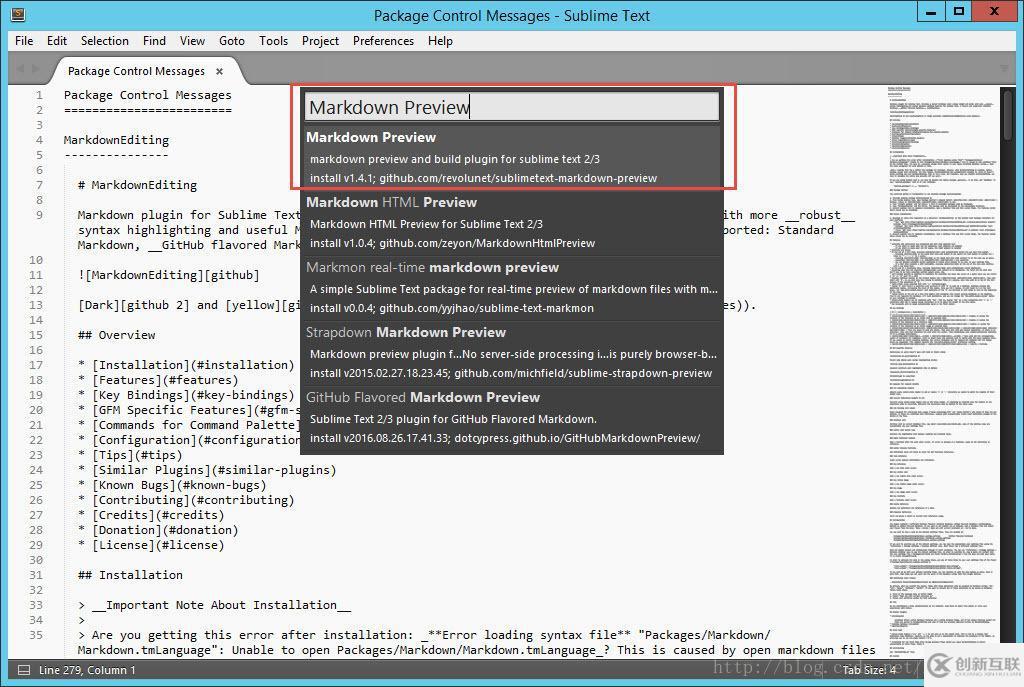
Task: Click the '[Installation](#installation)' list entry
Action: (193, 365)
